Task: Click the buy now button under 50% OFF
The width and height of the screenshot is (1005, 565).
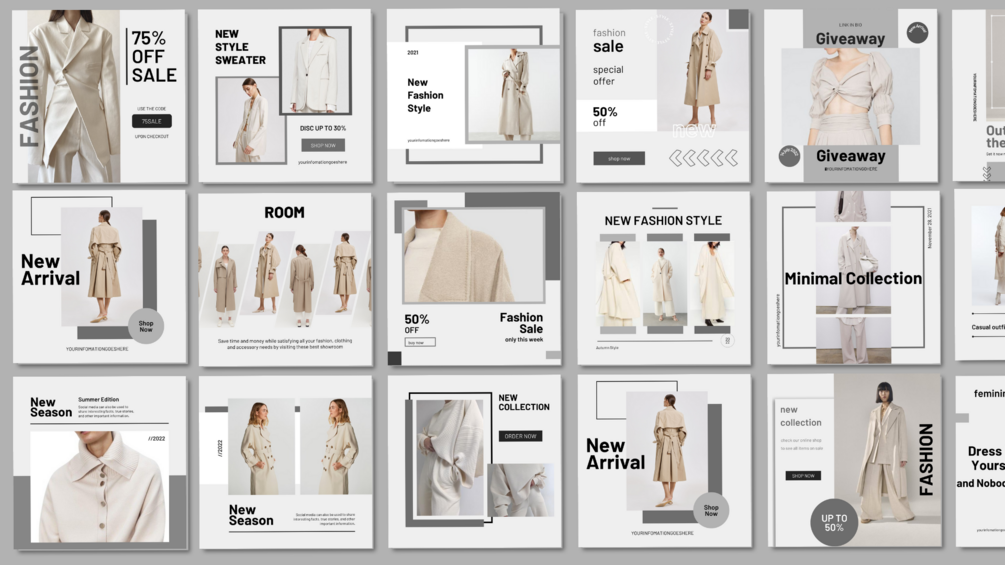Action: click(x=420, y=342)
